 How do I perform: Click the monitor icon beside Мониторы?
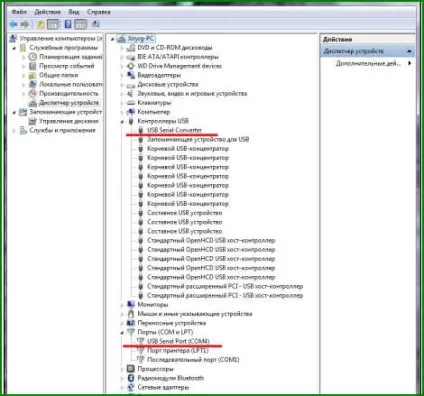tap(131, 304)
